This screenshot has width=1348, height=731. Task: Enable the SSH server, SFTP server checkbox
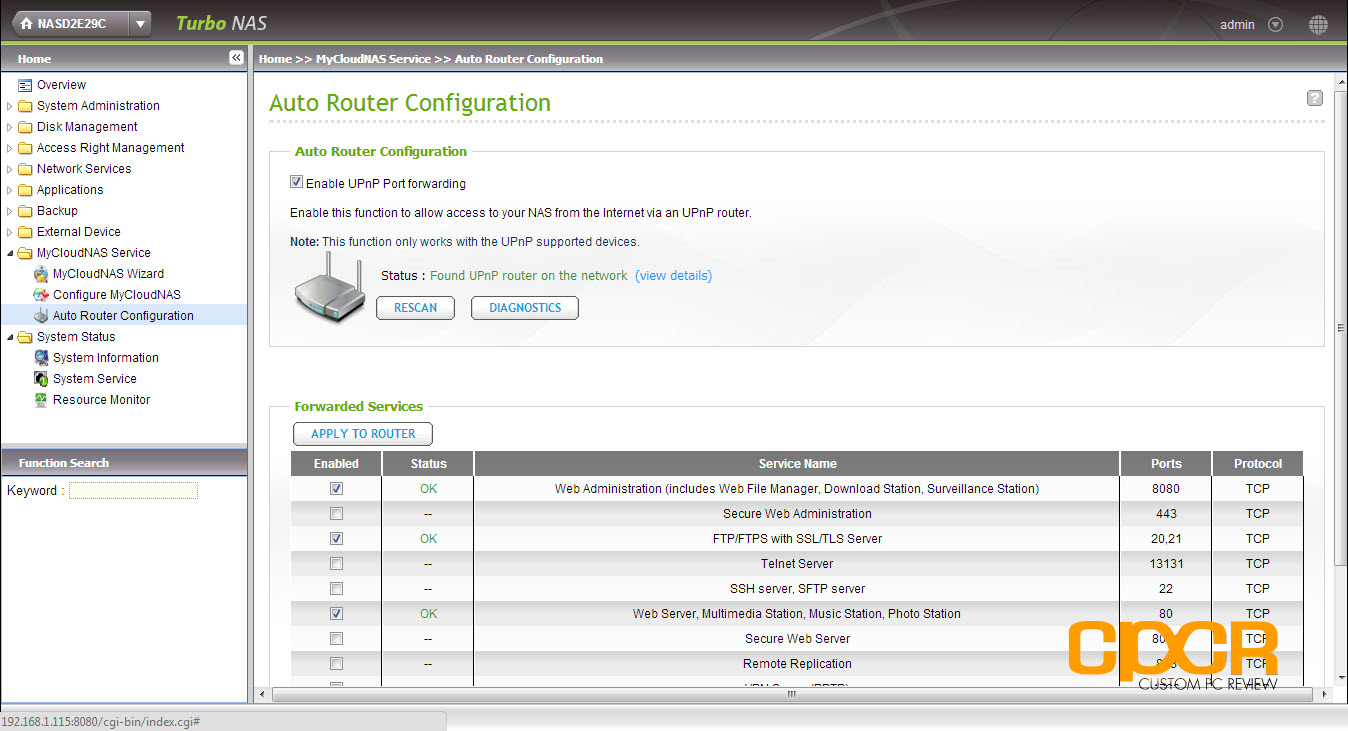tap(336, 589)
